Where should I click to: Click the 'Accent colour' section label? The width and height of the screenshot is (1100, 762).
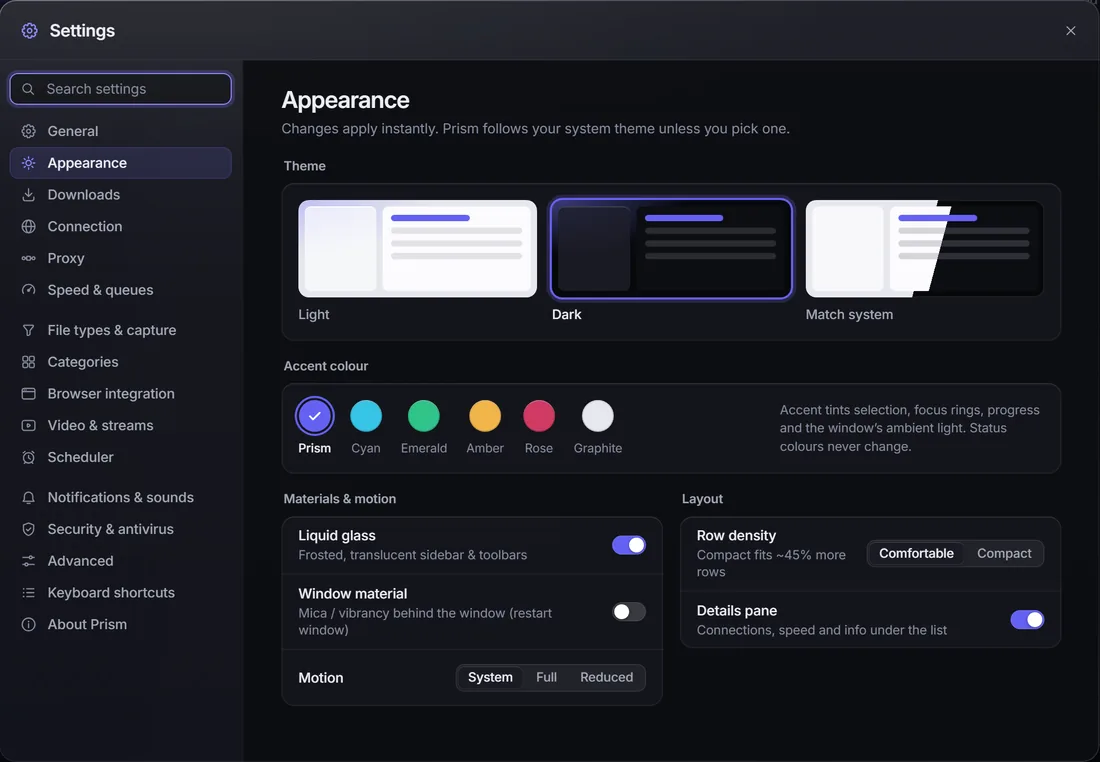[326, 366]
